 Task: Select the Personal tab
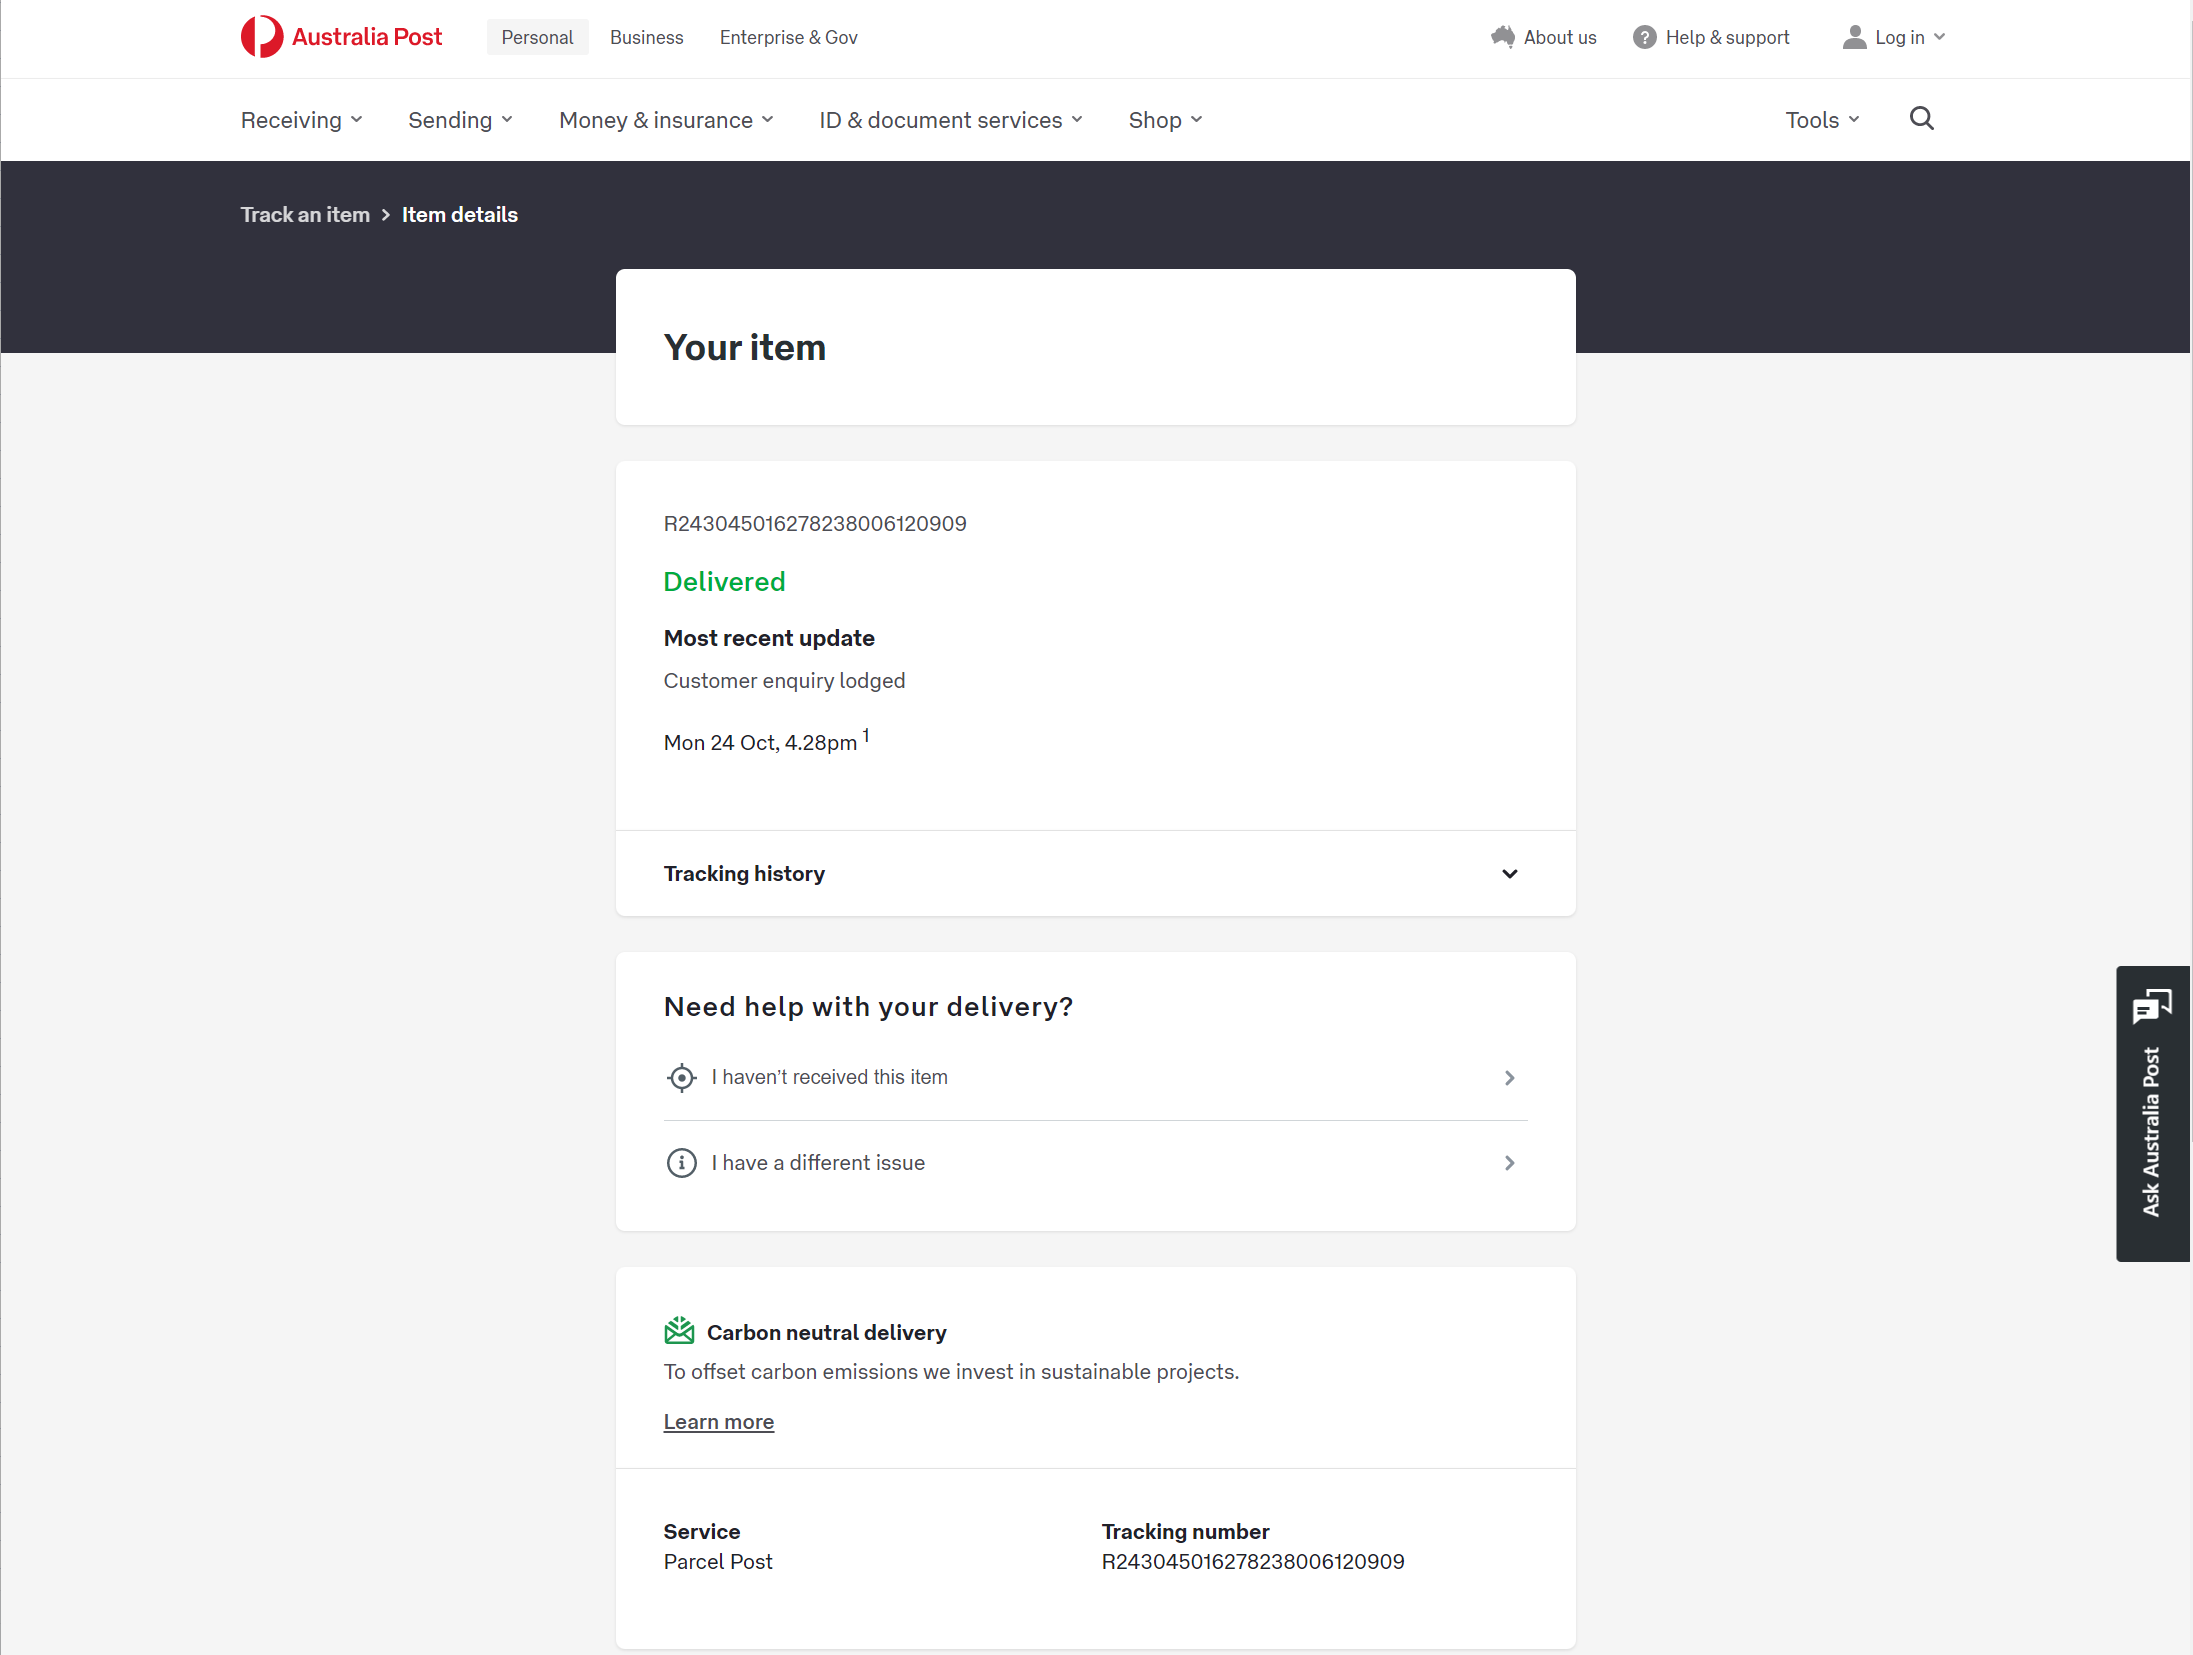[537, 37]
